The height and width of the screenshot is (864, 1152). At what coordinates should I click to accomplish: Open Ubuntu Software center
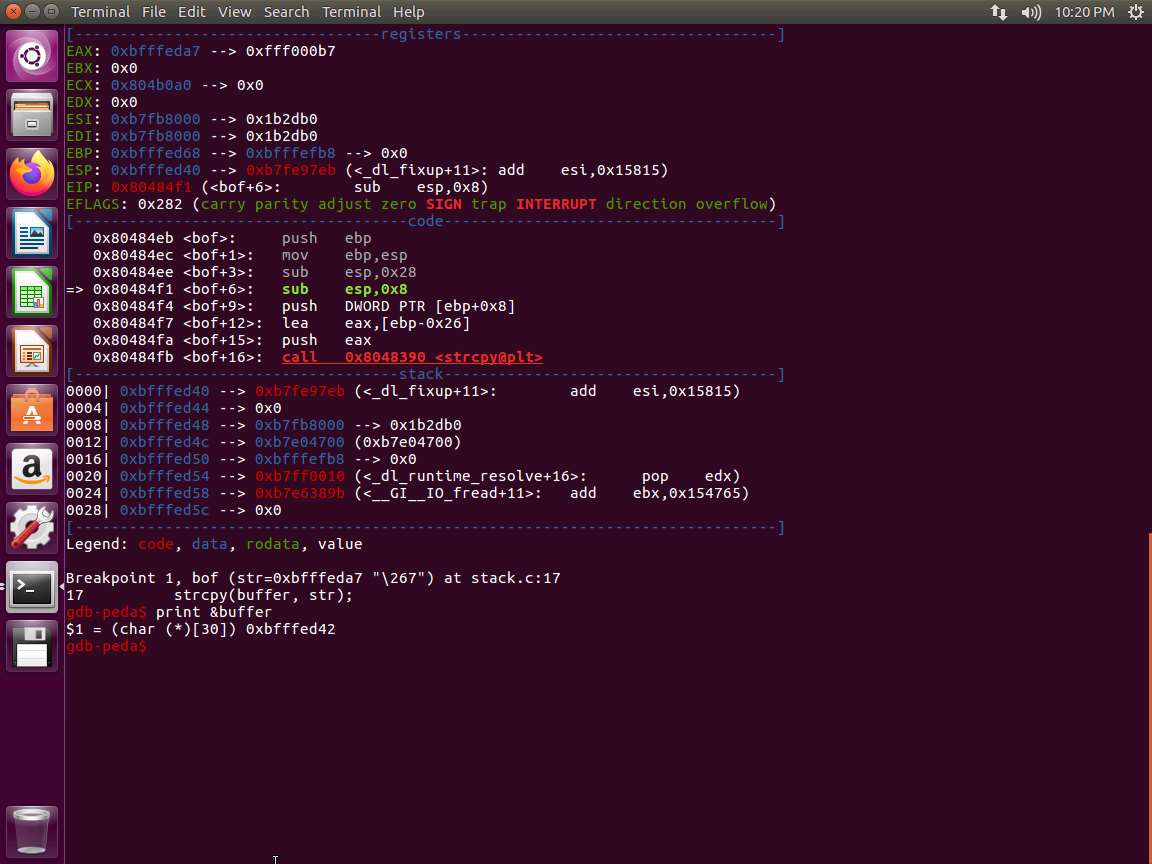[32, 410]
